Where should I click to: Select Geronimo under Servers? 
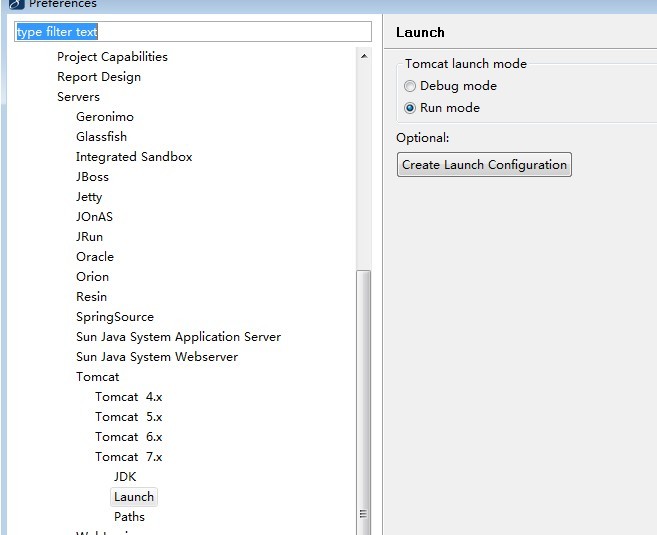(105, 116)
